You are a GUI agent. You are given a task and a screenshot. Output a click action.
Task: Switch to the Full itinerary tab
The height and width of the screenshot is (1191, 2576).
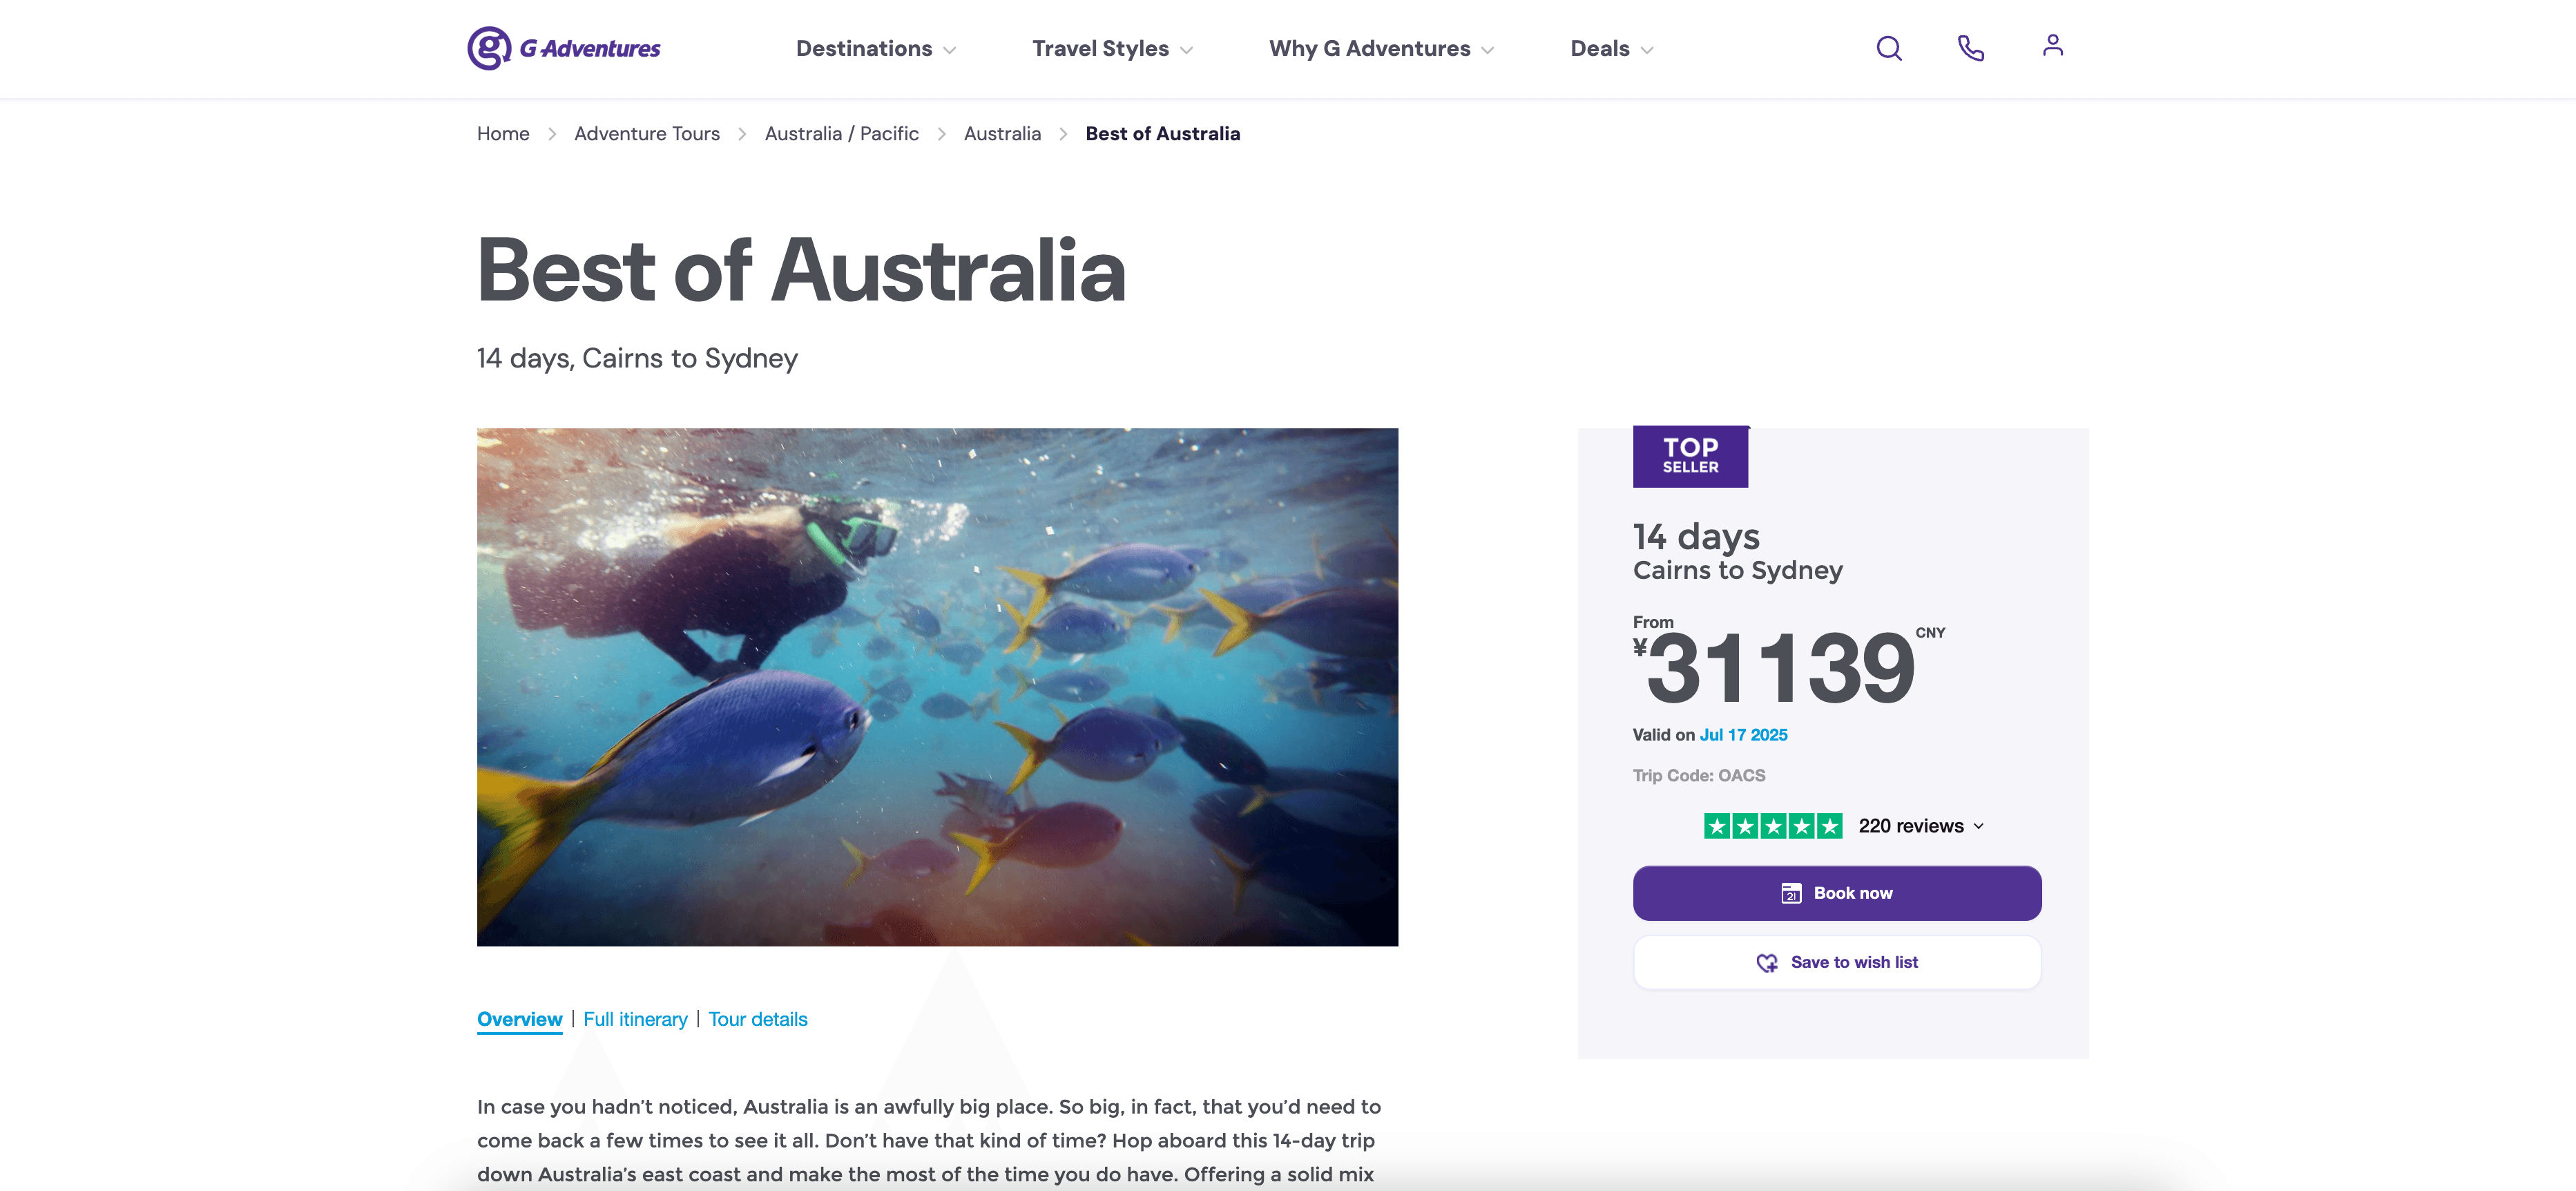[635, 1019]
